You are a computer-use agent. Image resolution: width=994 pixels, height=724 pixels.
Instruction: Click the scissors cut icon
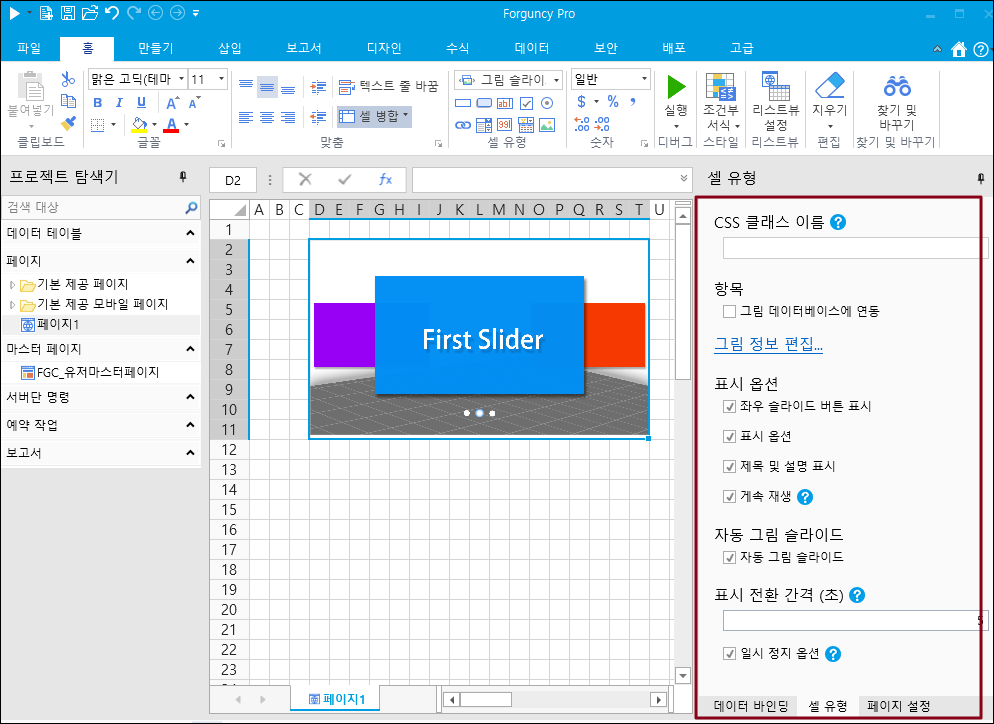click(68, 79)
